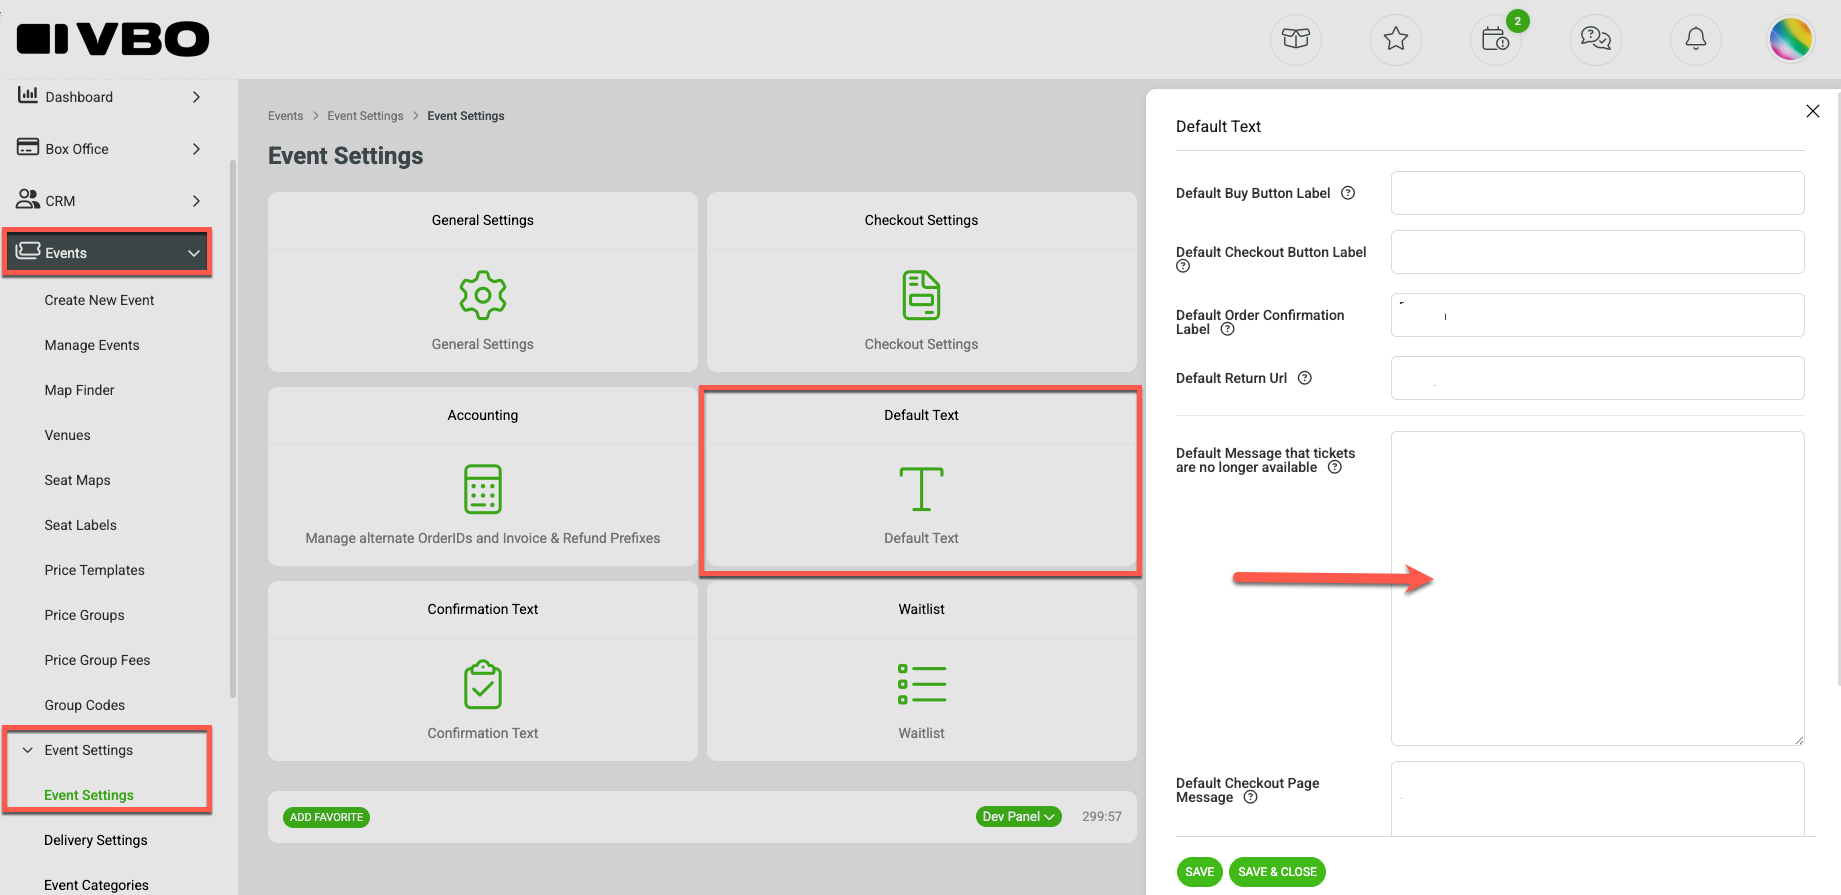The height and width of the screenshot is (895, 1841).
Task: Open the box package icon in the header
Action: pyautogui.click(x=1296, y=39)
